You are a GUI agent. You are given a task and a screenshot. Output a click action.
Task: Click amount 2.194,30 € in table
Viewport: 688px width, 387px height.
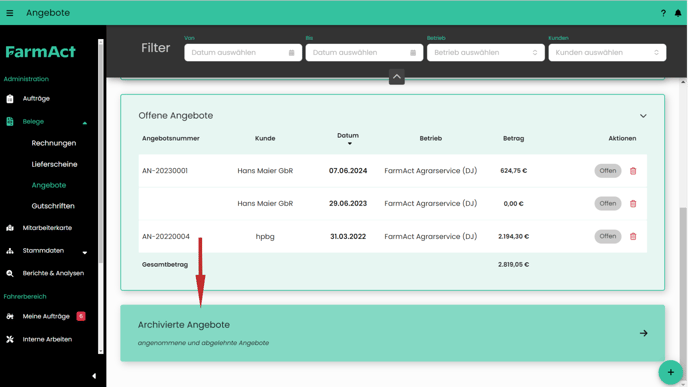tap(513, 236)
